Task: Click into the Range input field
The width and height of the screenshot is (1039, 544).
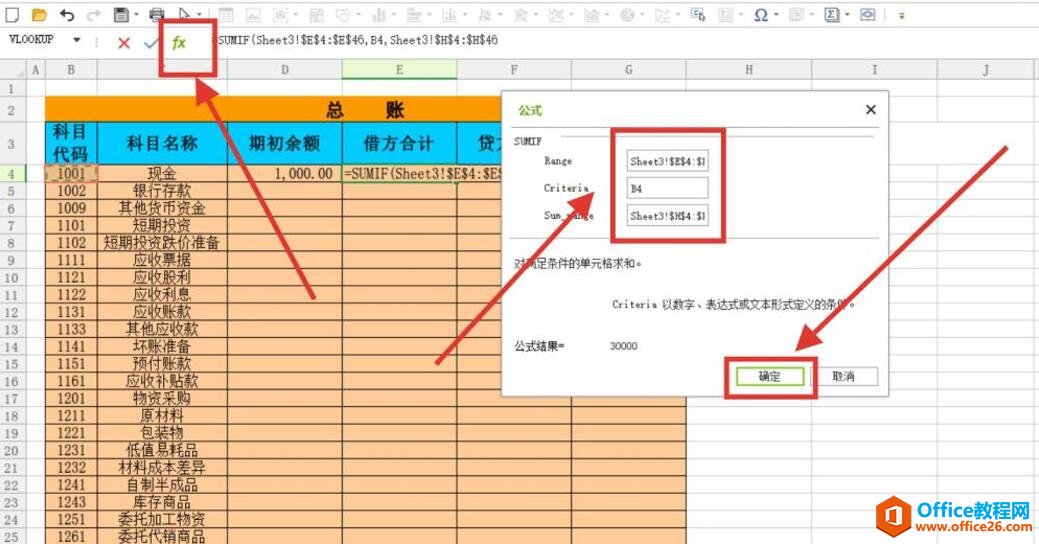Action: (667, 161)
